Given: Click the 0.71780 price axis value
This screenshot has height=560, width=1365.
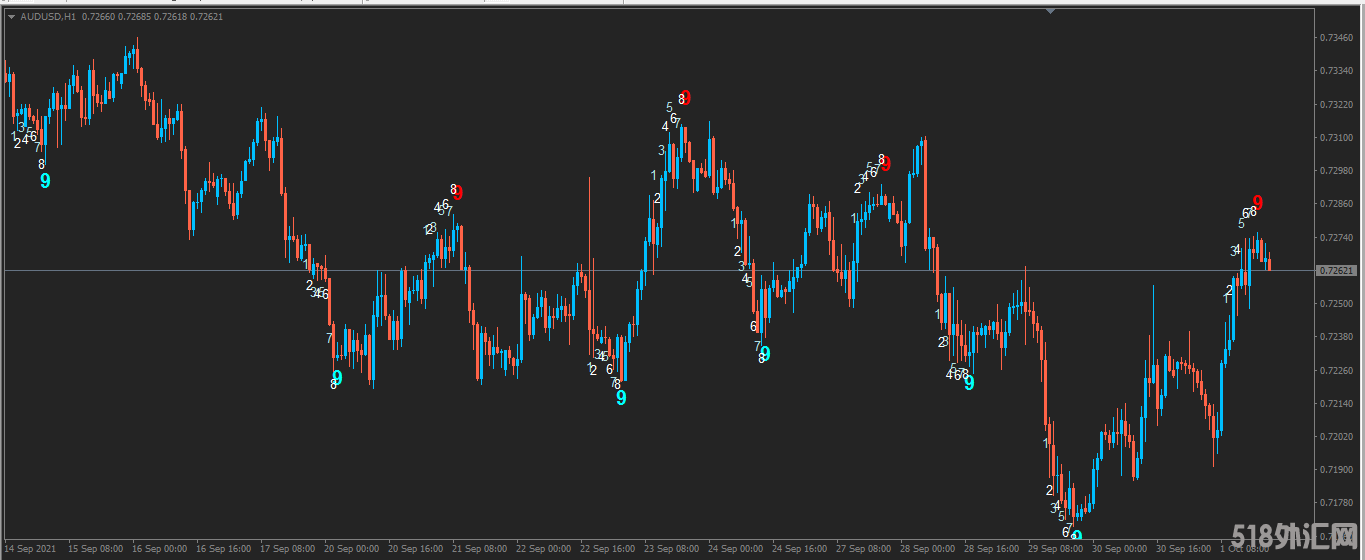Looking at the screenshot, I should [1334, 503].
